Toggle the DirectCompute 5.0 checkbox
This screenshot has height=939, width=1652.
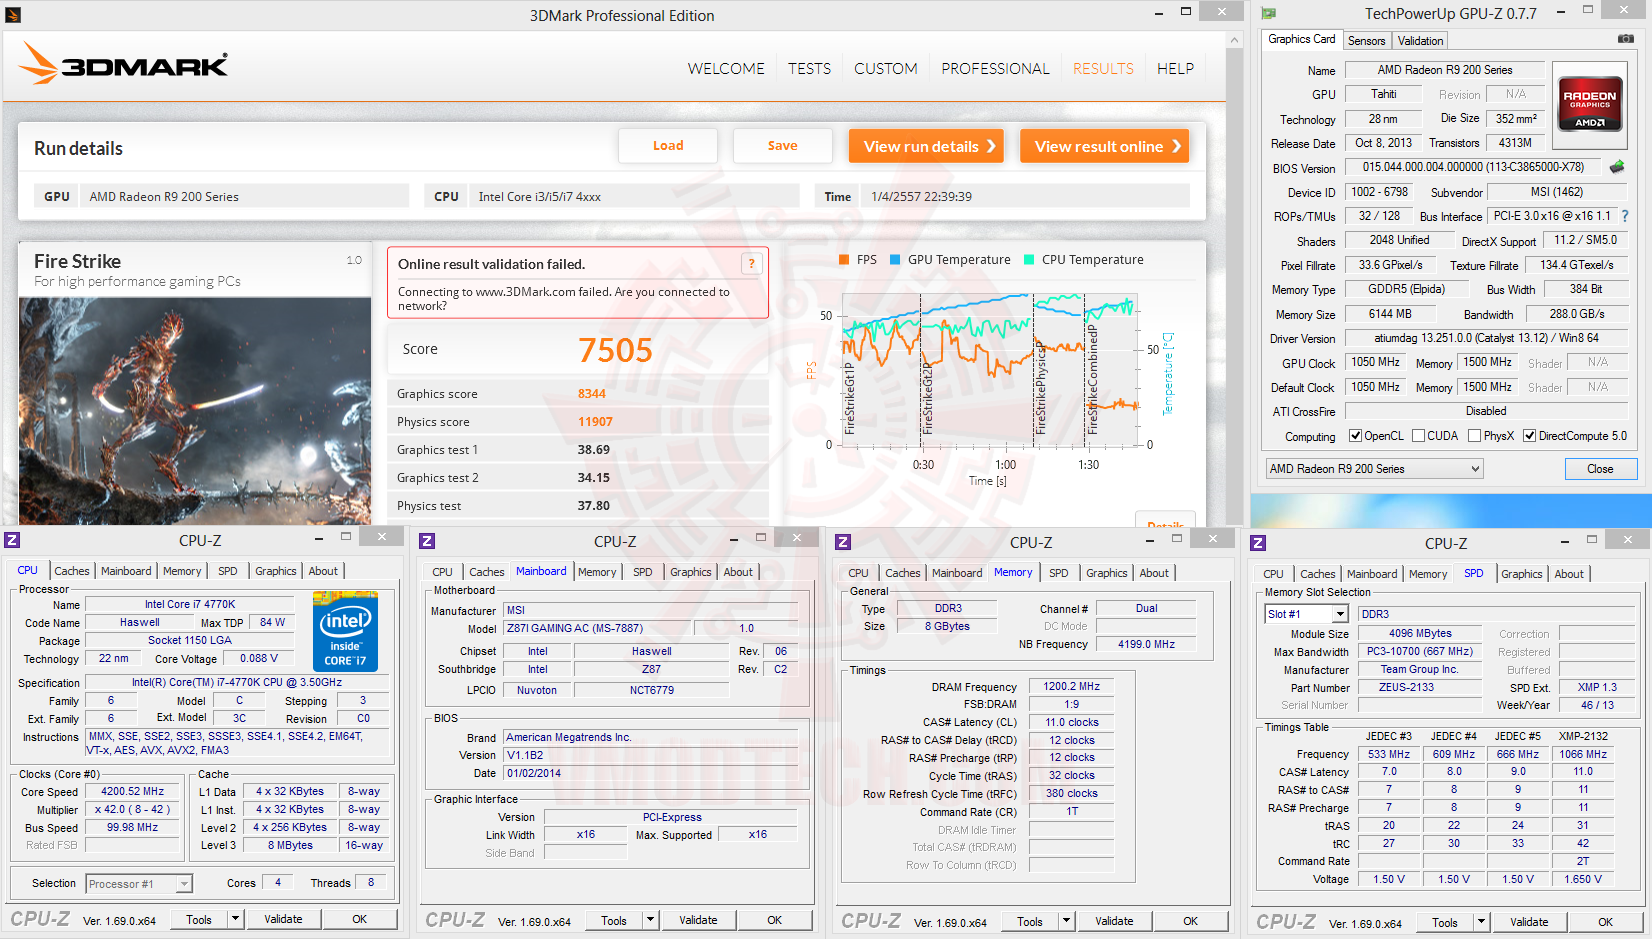coord(1529,436)
